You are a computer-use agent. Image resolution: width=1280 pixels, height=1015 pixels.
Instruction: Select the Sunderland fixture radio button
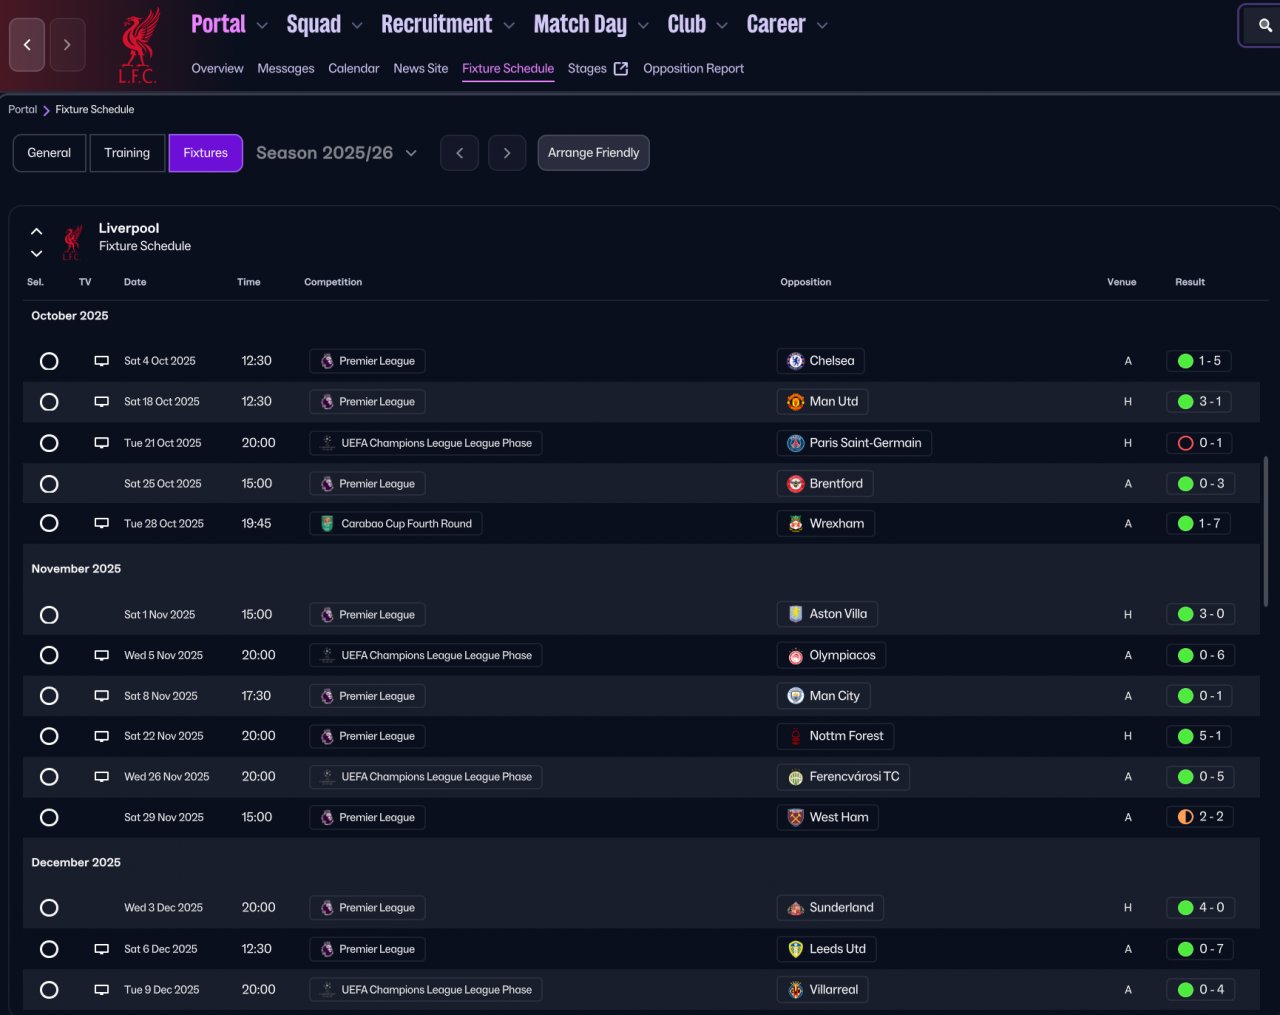pos(49,908)
